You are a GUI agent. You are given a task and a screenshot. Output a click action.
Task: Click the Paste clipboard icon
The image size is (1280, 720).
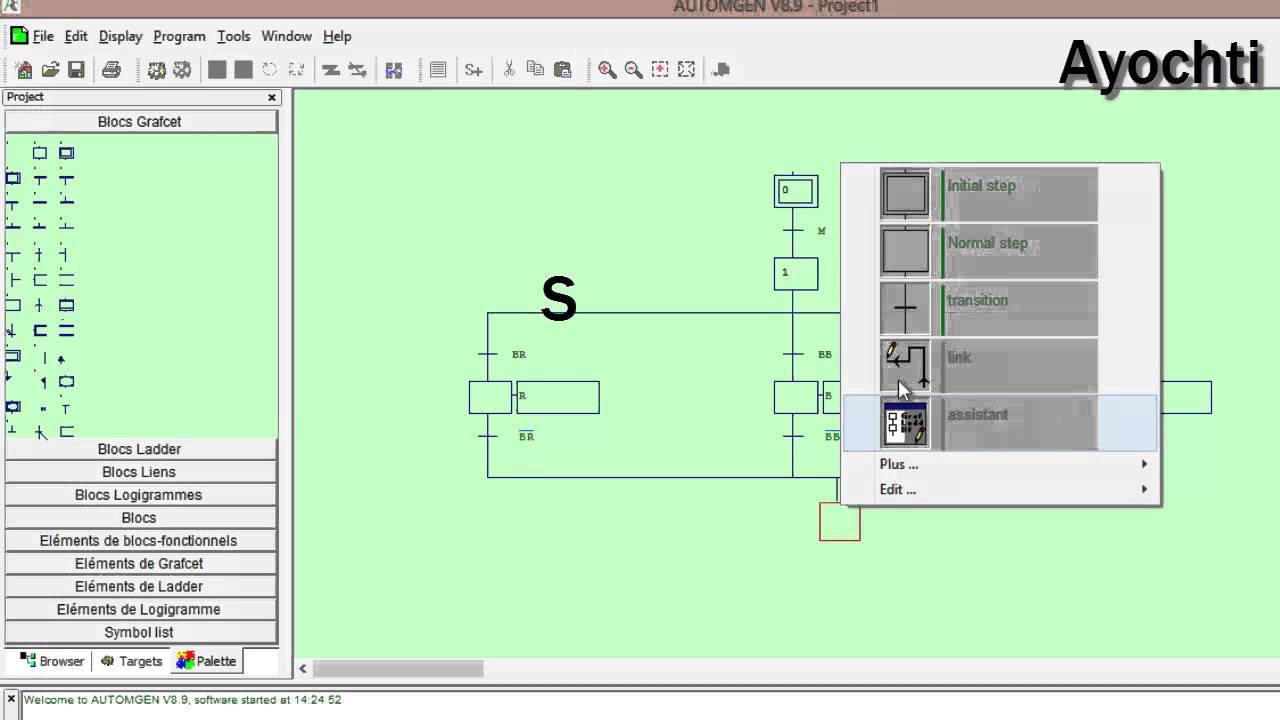(562, 70)
